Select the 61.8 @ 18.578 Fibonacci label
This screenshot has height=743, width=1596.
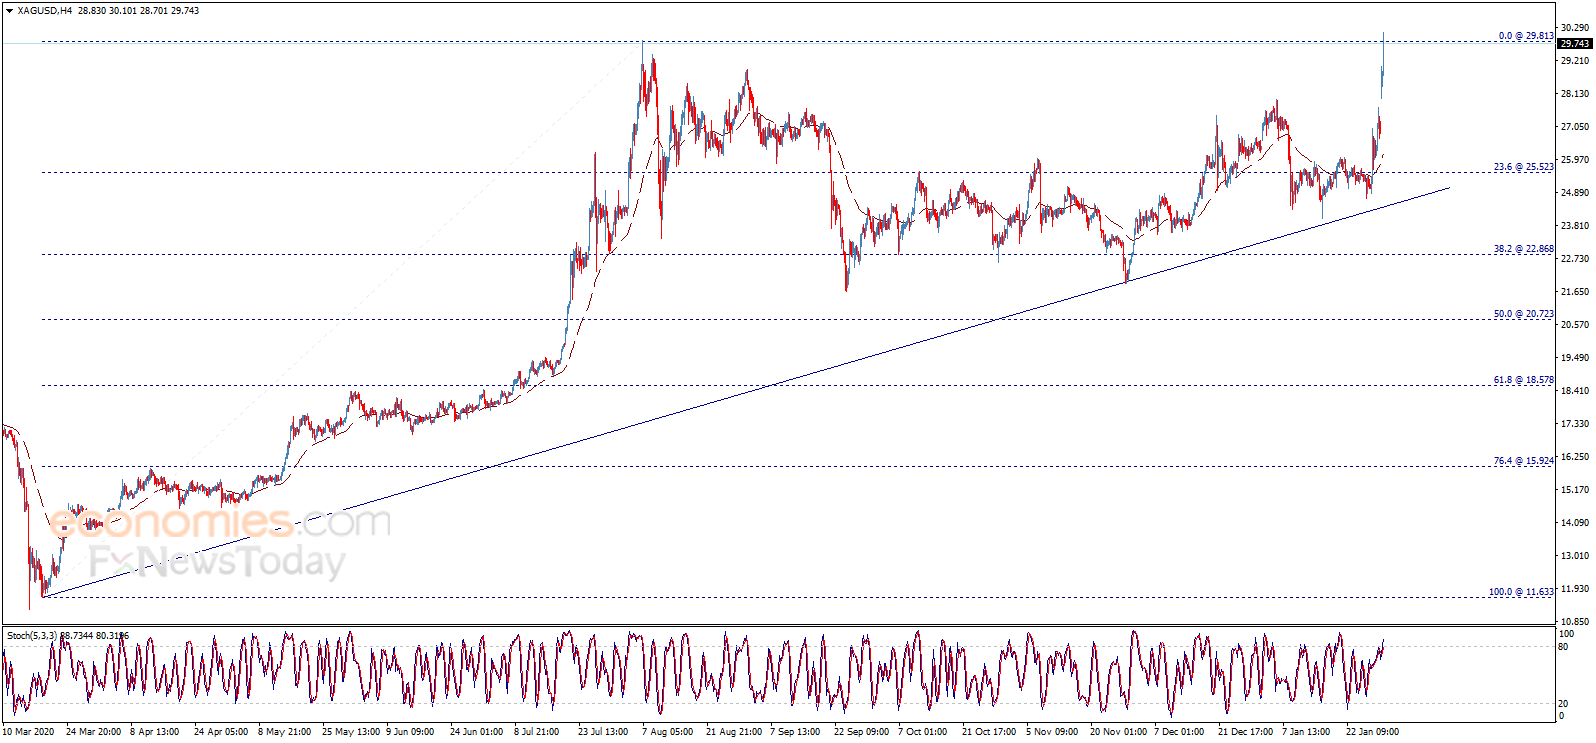pos(1523,380)
